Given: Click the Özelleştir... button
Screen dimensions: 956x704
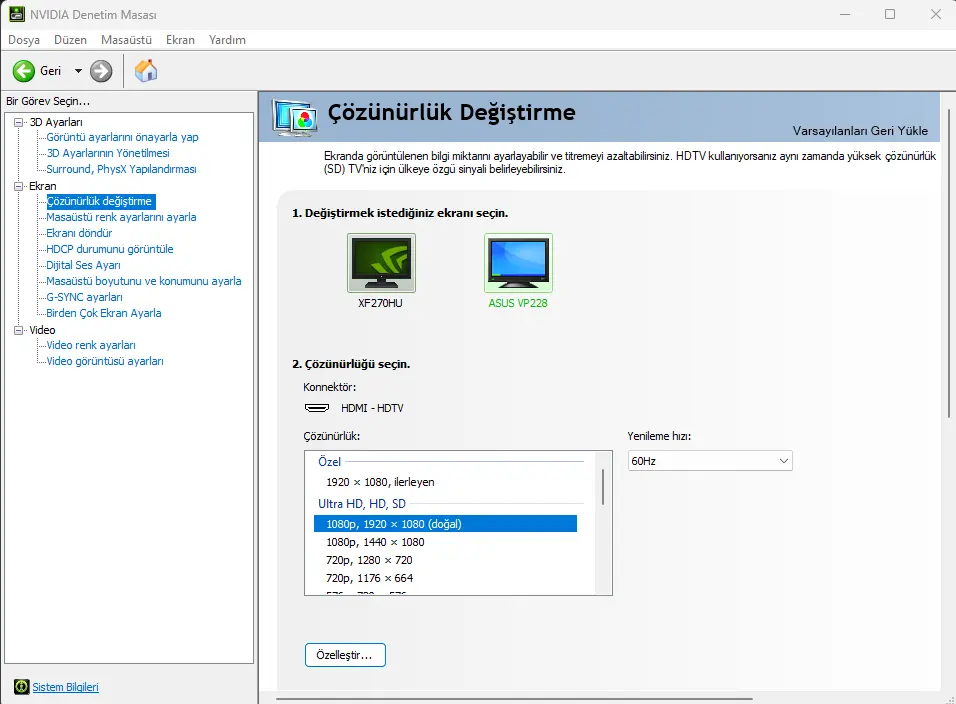Looking at the screenshot, I should [345, 655].
